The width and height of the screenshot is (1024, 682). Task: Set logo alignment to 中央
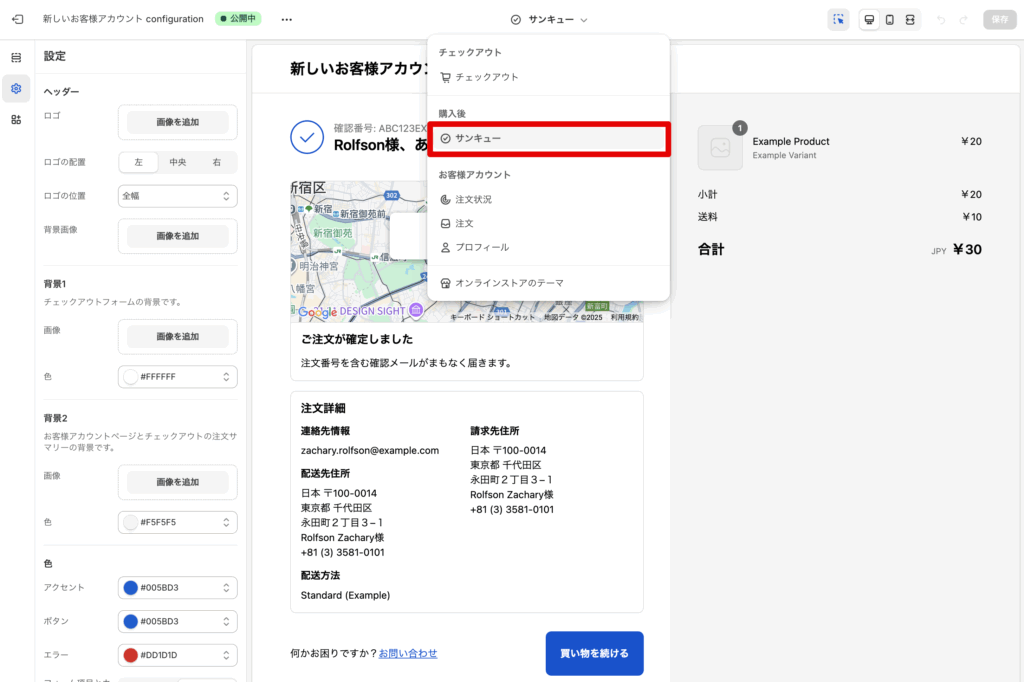click(178, 162)
